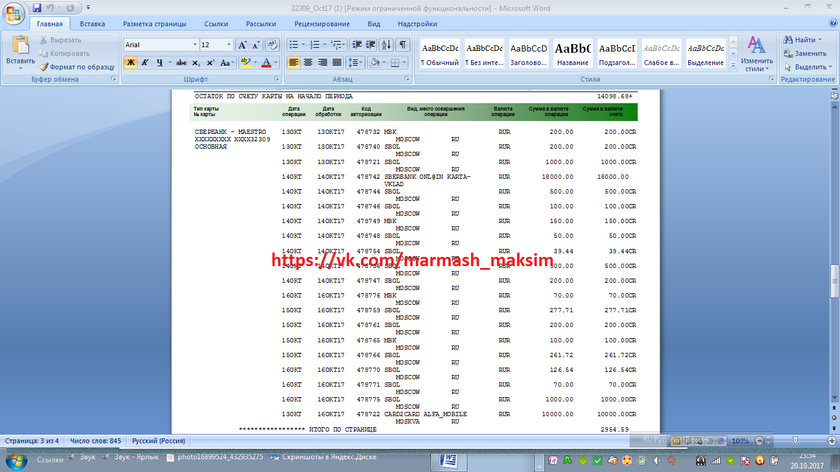Expand the styles gallery more arrow
The height and width of the screenshot is (472, 840).
733,65
